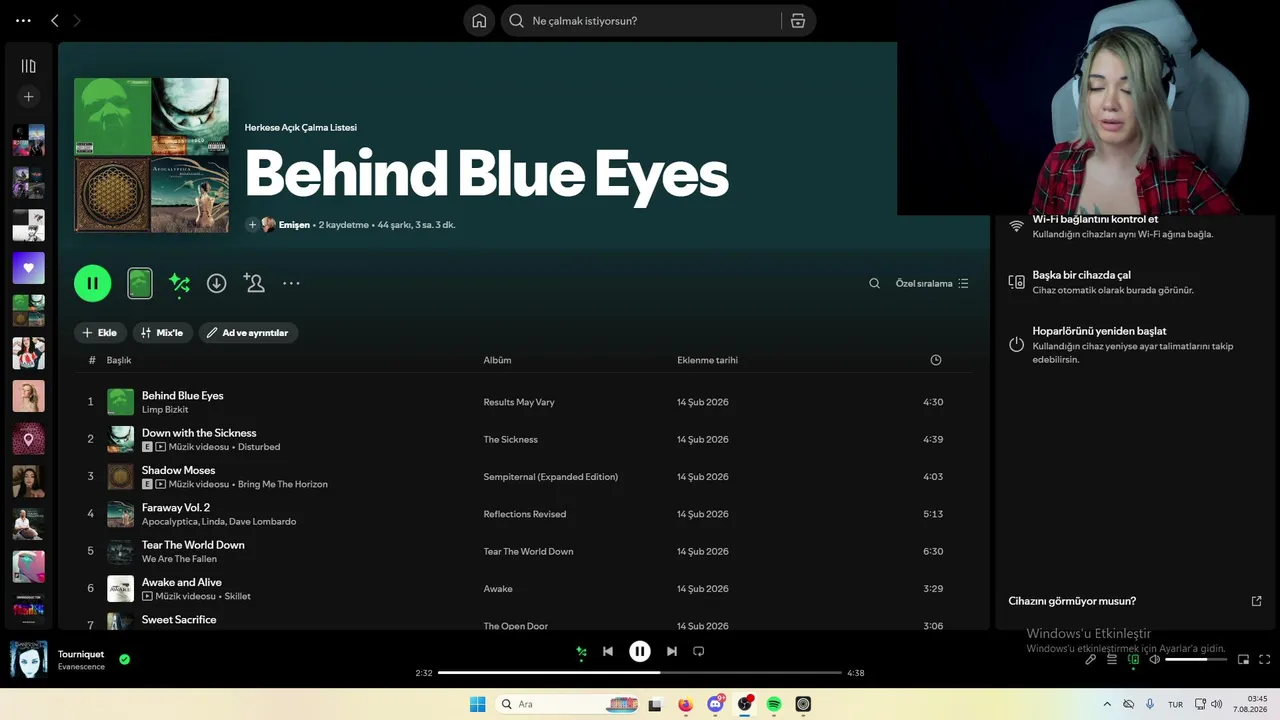Image resolution: width=1280 pixels, height=720 pixels.
Task: Open the Windows Start menu
Action: [478, 704]
